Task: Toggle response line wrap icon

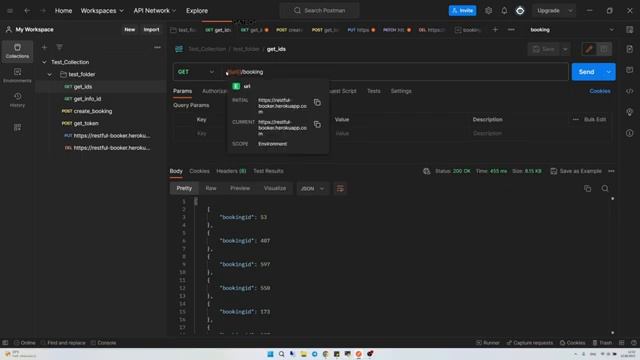Action: (x=340, y=188)
